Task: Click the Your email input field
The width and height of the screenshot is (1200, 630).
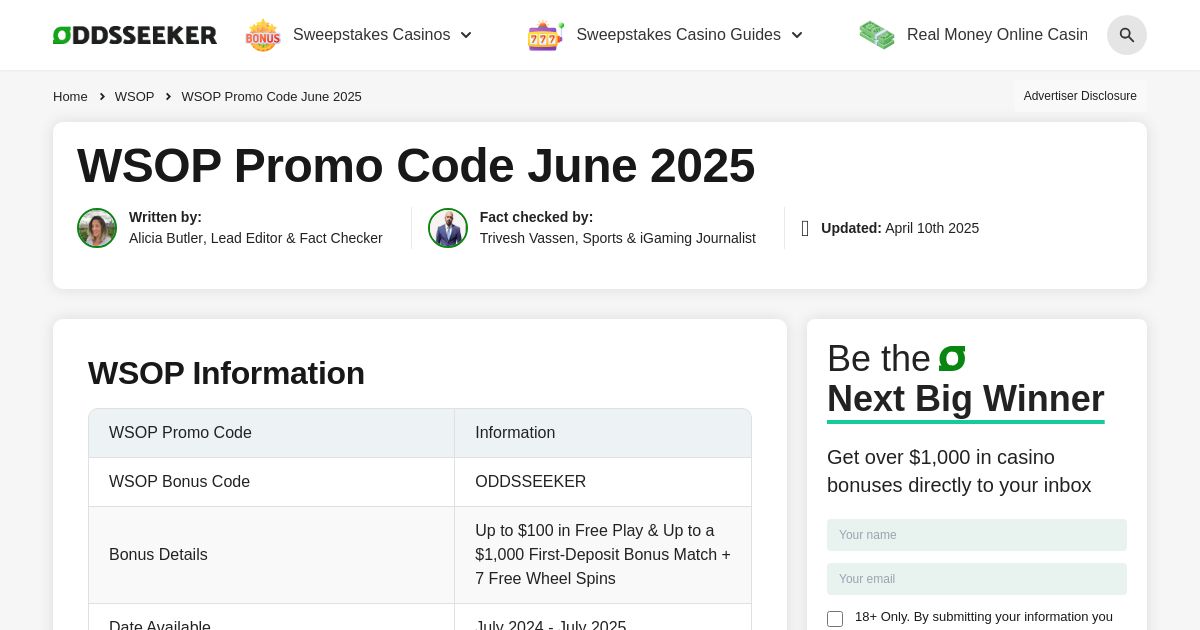Action: click(977, 579)
